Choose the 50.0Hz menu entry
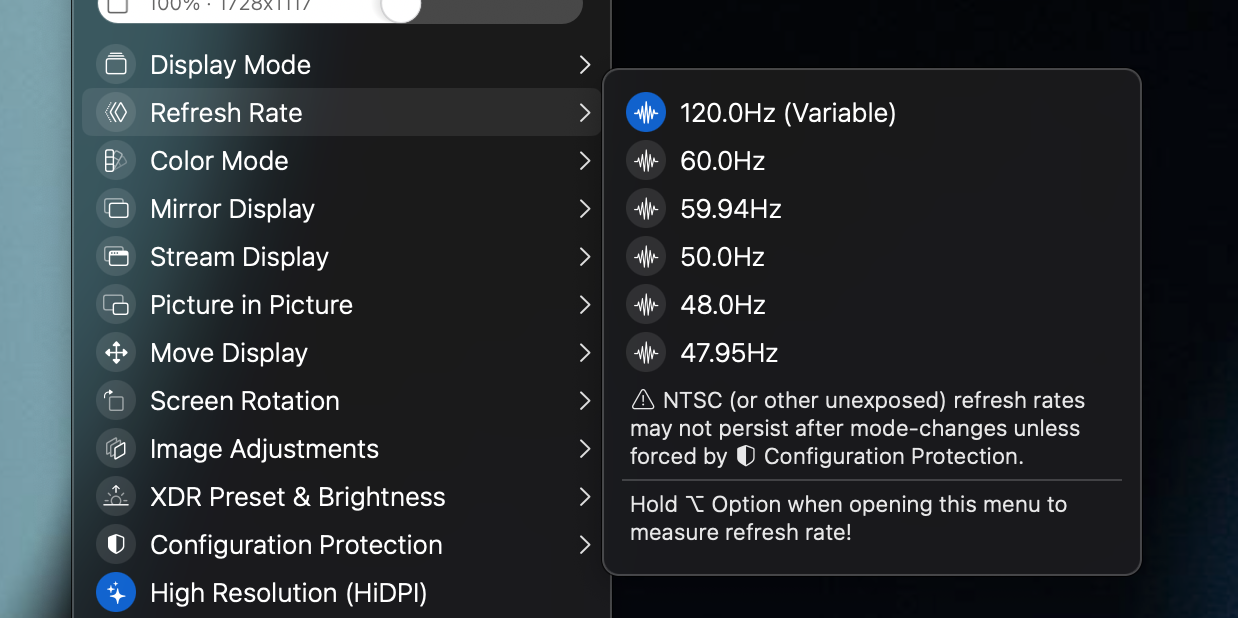1238x618 pixels. point(724,256)
